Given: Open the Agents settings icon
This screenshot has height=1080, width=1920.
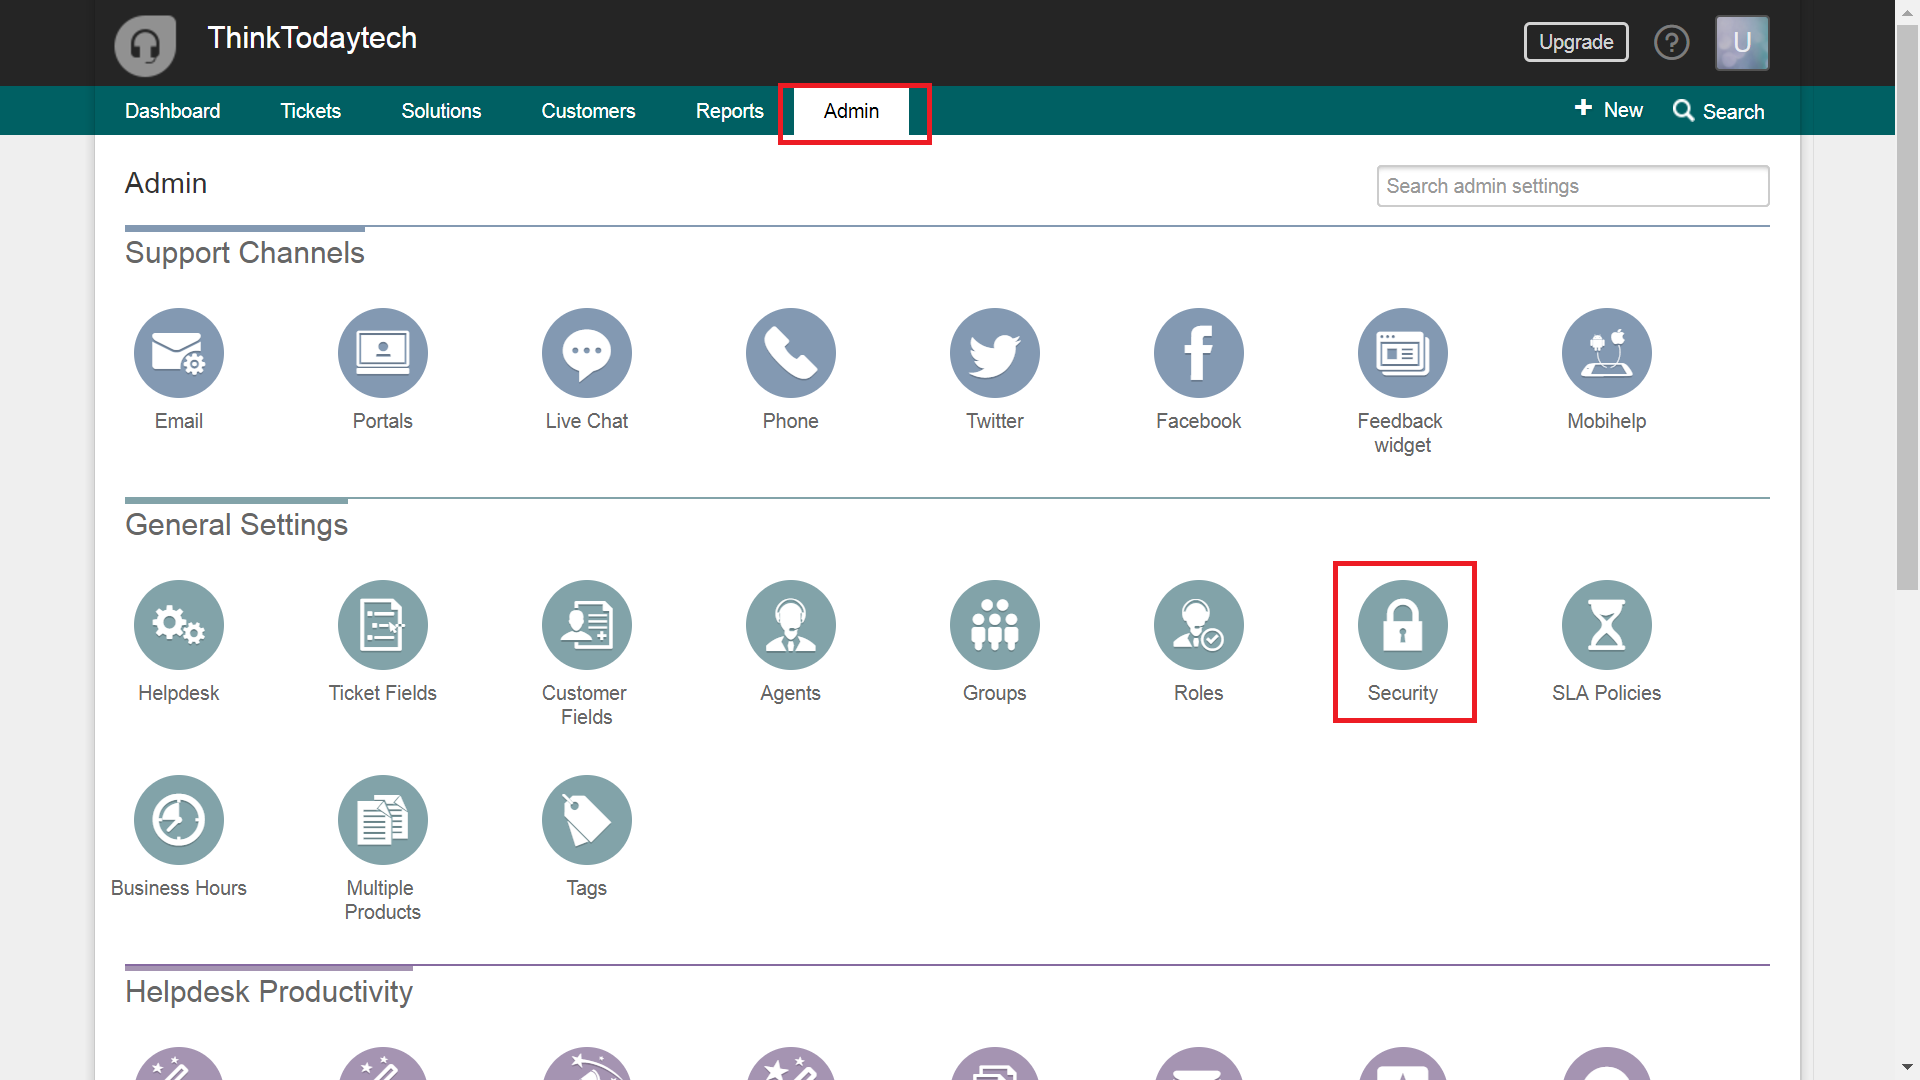Looking at the screenshot, I should pyautogui.click(x=791, y=625).
